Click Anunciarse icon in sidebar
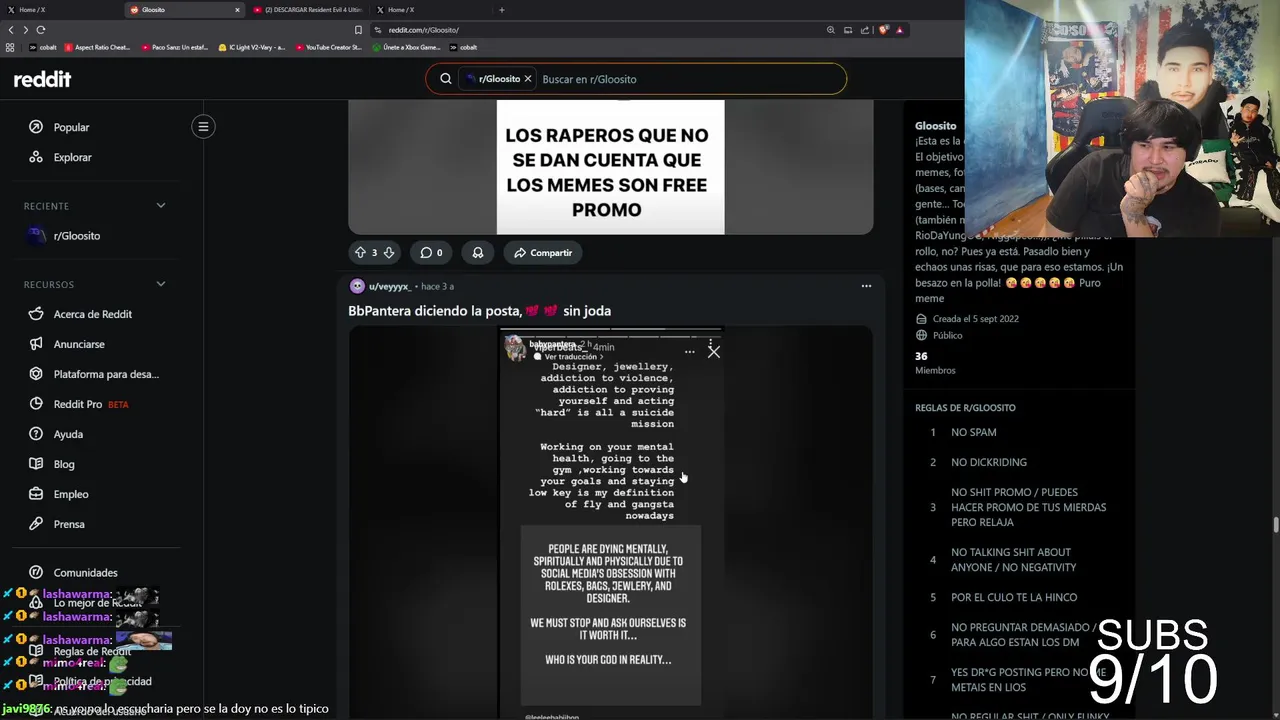 tap(36, 344)
